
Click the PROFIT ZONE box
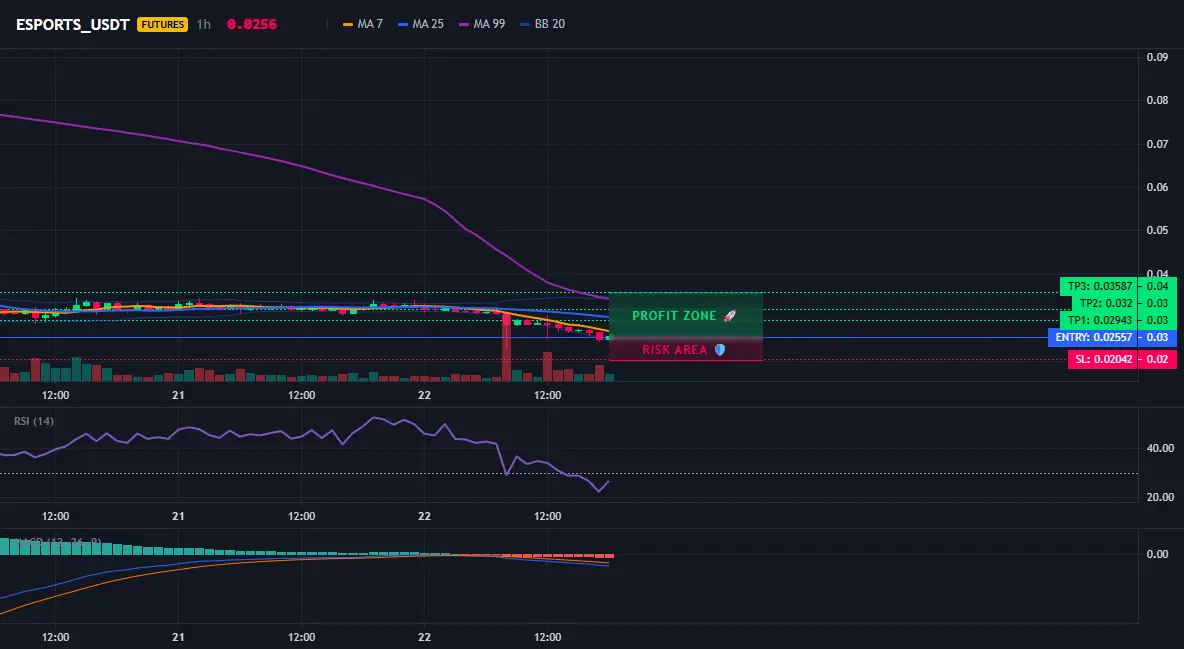tap(686, 315)
